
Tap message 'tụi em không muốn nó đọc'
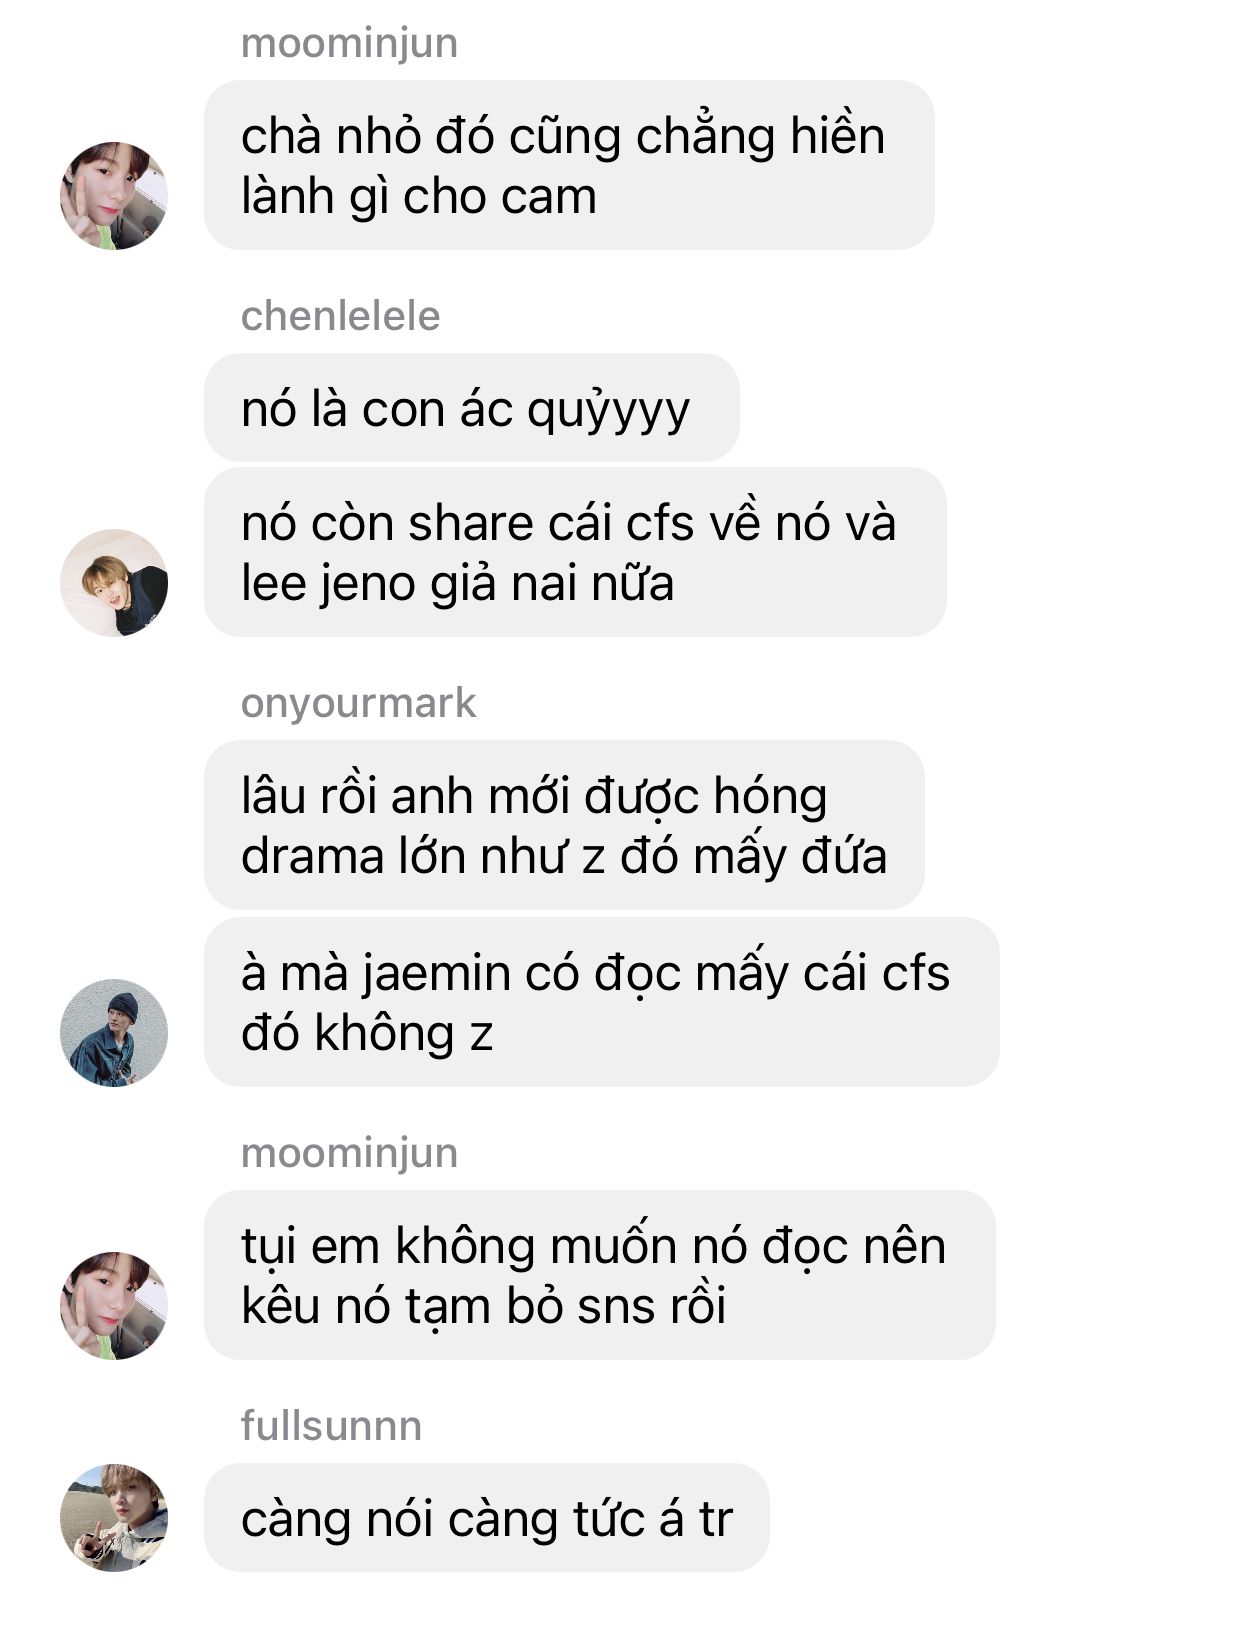click(600, 1275)
